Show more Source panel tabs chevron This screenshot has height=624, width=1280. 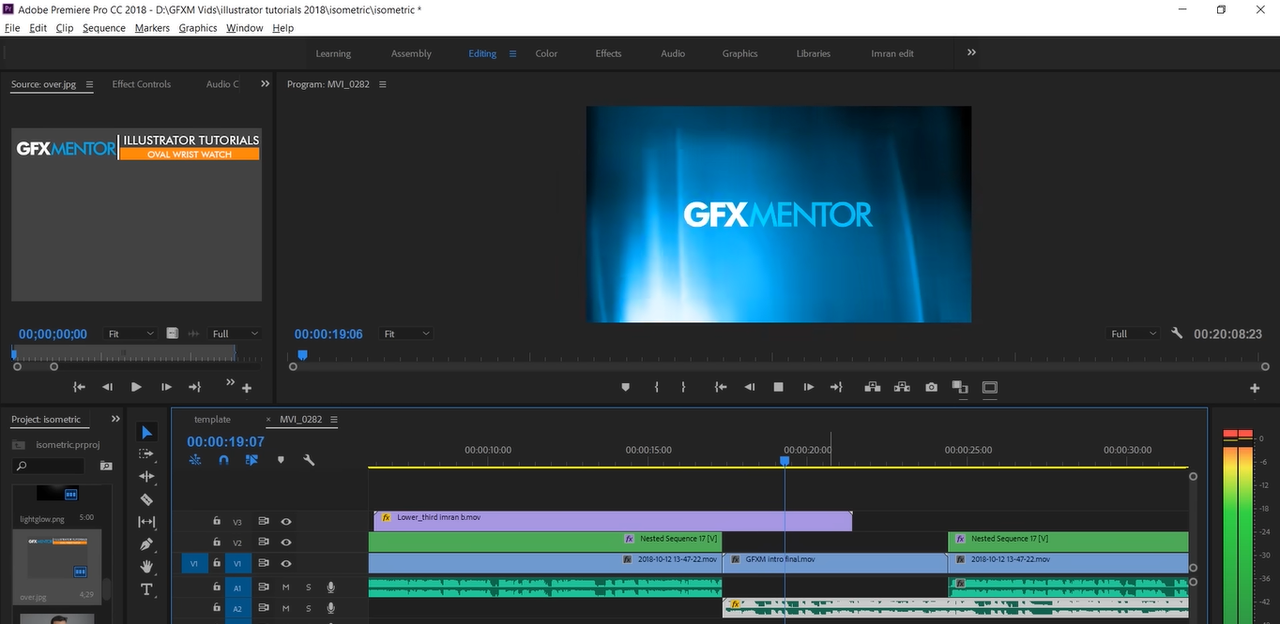tap(265, 84)
